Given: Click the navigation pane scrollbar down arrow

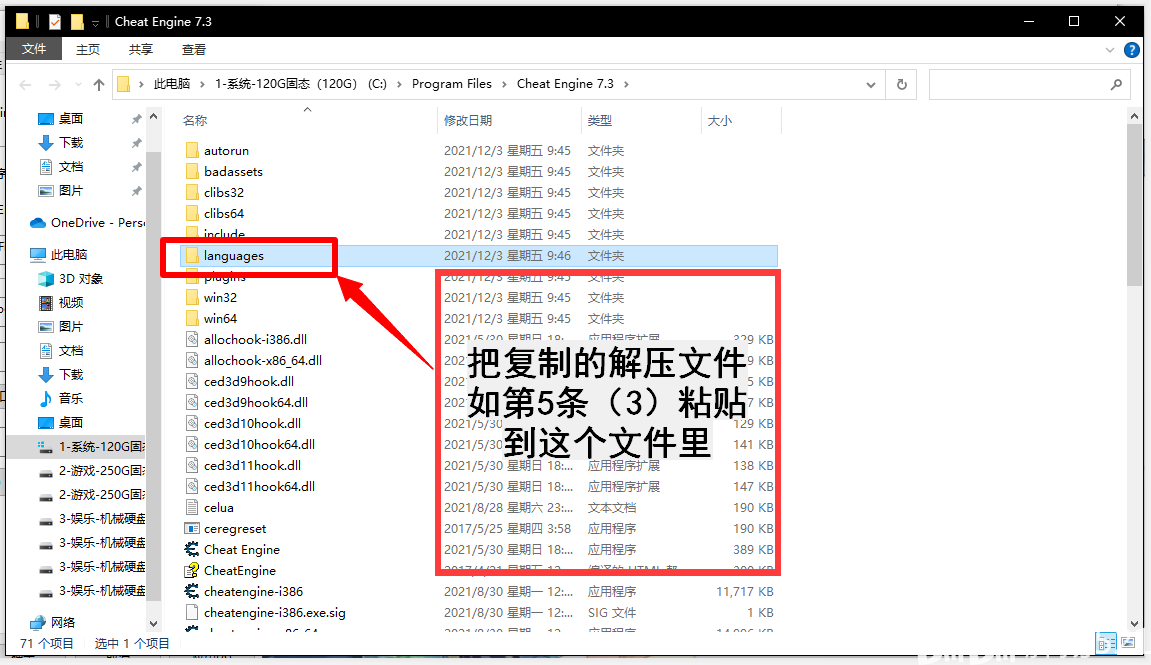Looking at the screenshot, I should (x=153, y=624).
